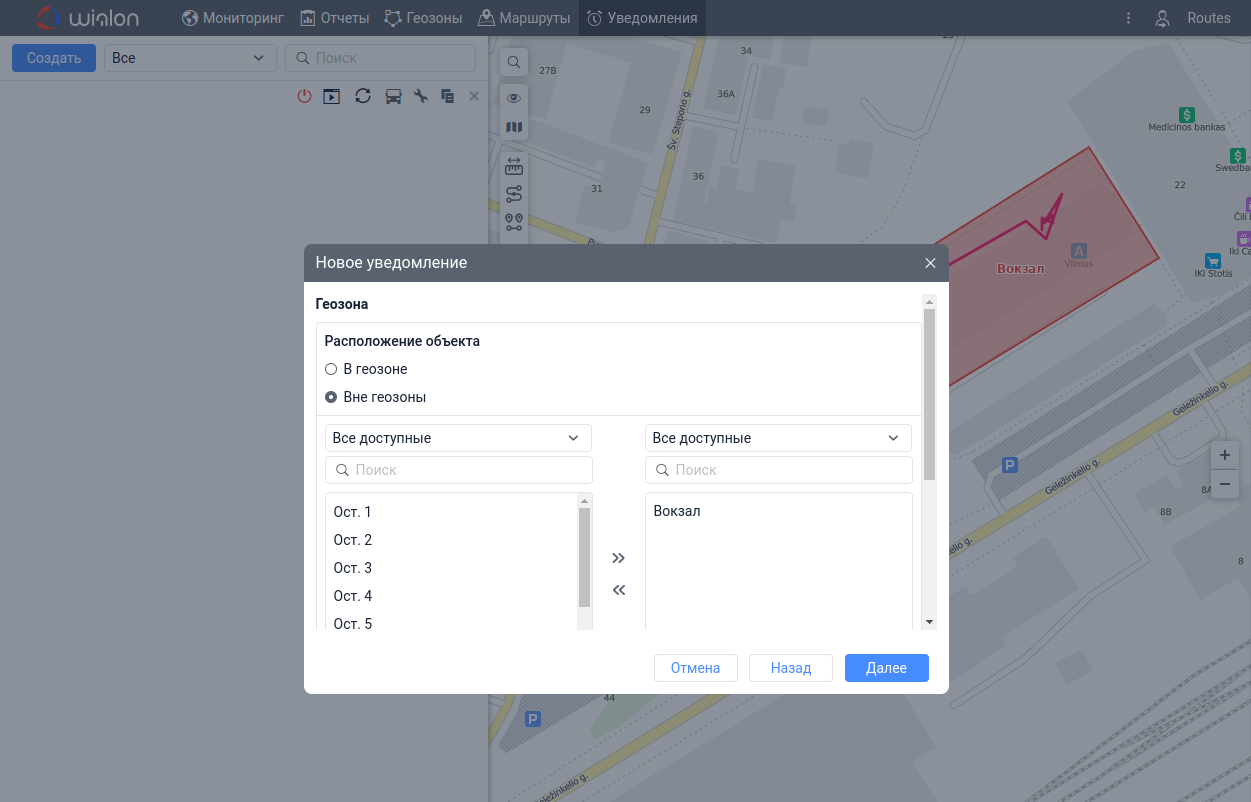Open the "Все" filter dropdown
Viewport: 1251px width, 802px height.
pos(190,58)
